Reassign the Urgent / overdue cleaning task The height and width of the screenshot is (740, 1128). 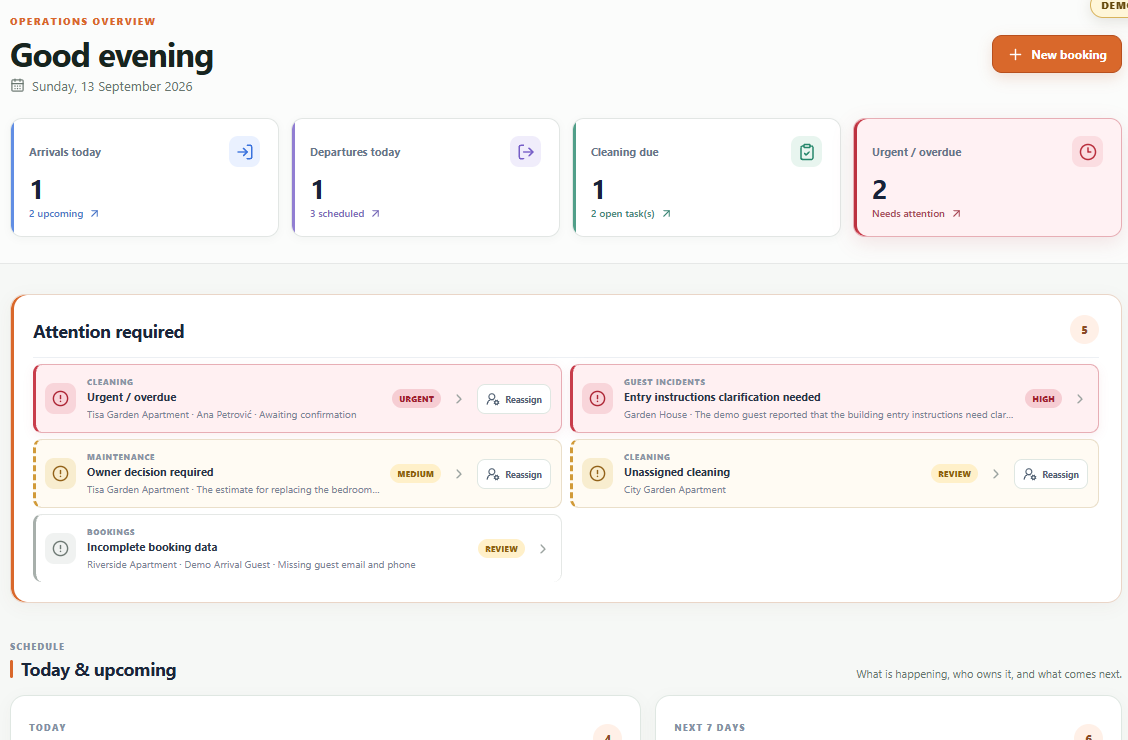(x=514, y=399)
